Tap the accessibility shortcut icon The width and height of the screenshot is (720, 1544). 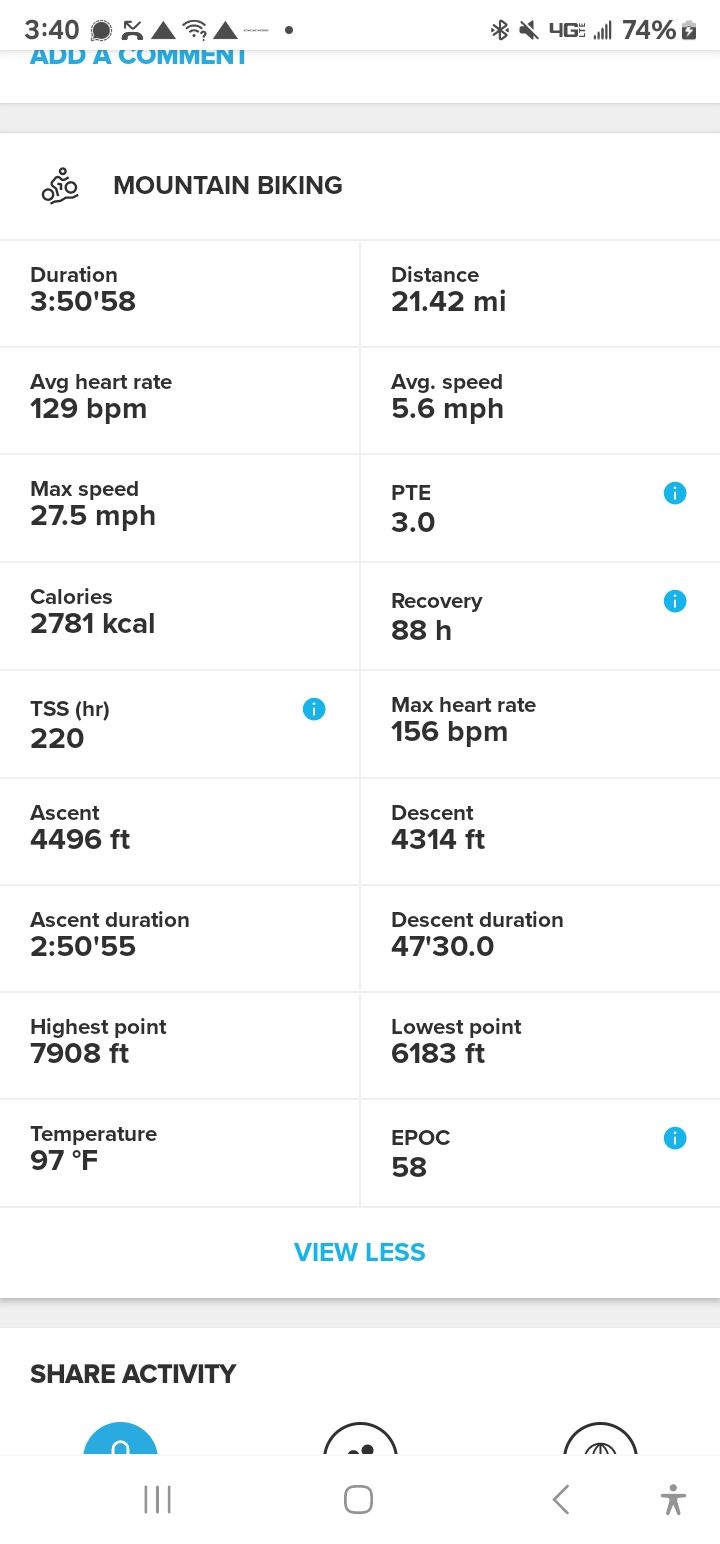click(673, 1499)
